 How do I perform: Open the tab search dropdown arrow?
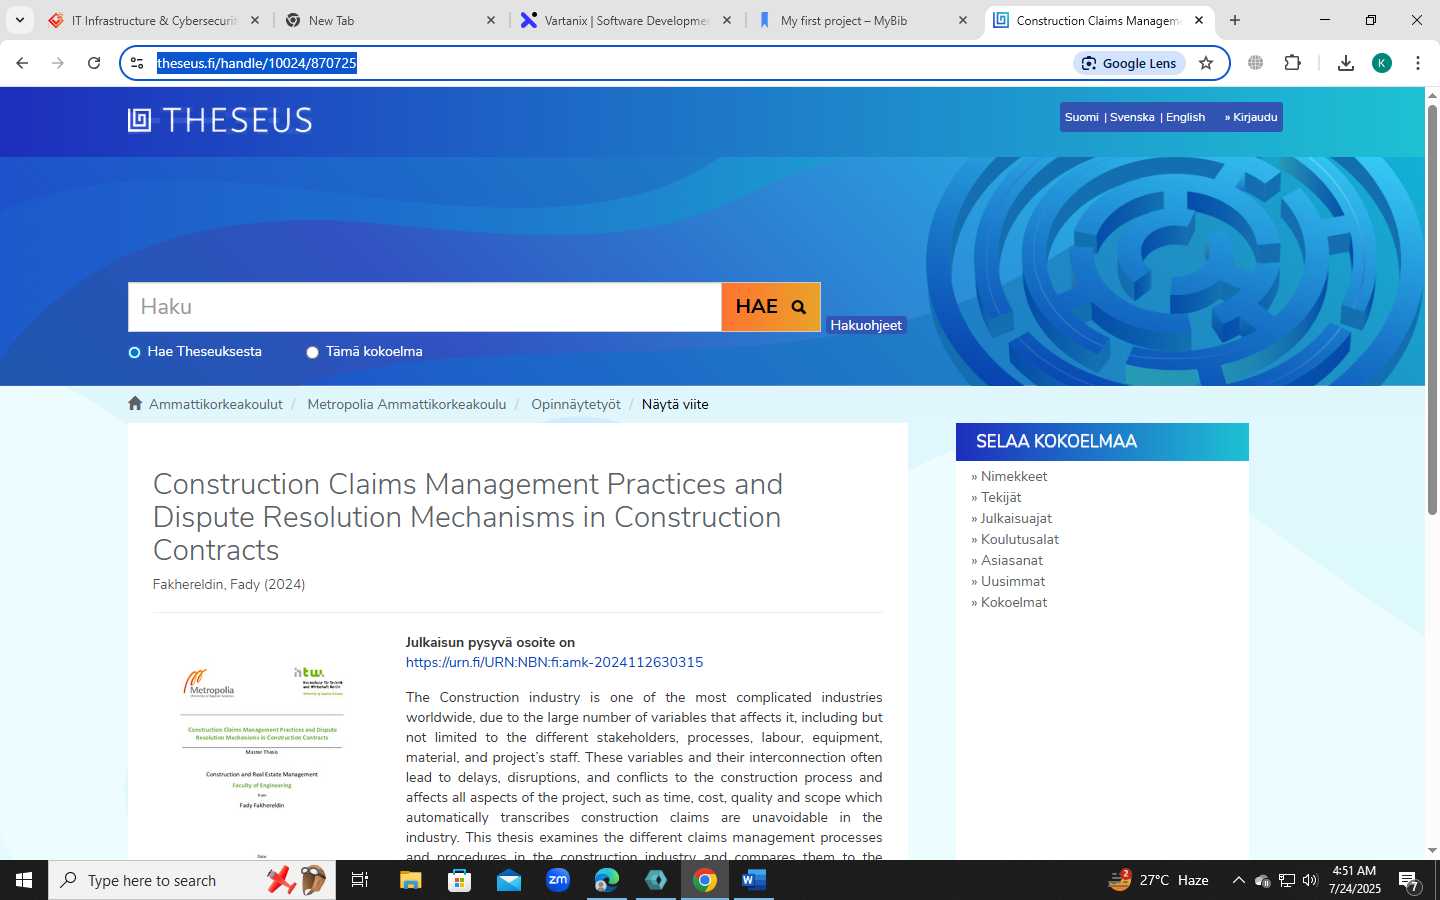click(x=20, y=20)
